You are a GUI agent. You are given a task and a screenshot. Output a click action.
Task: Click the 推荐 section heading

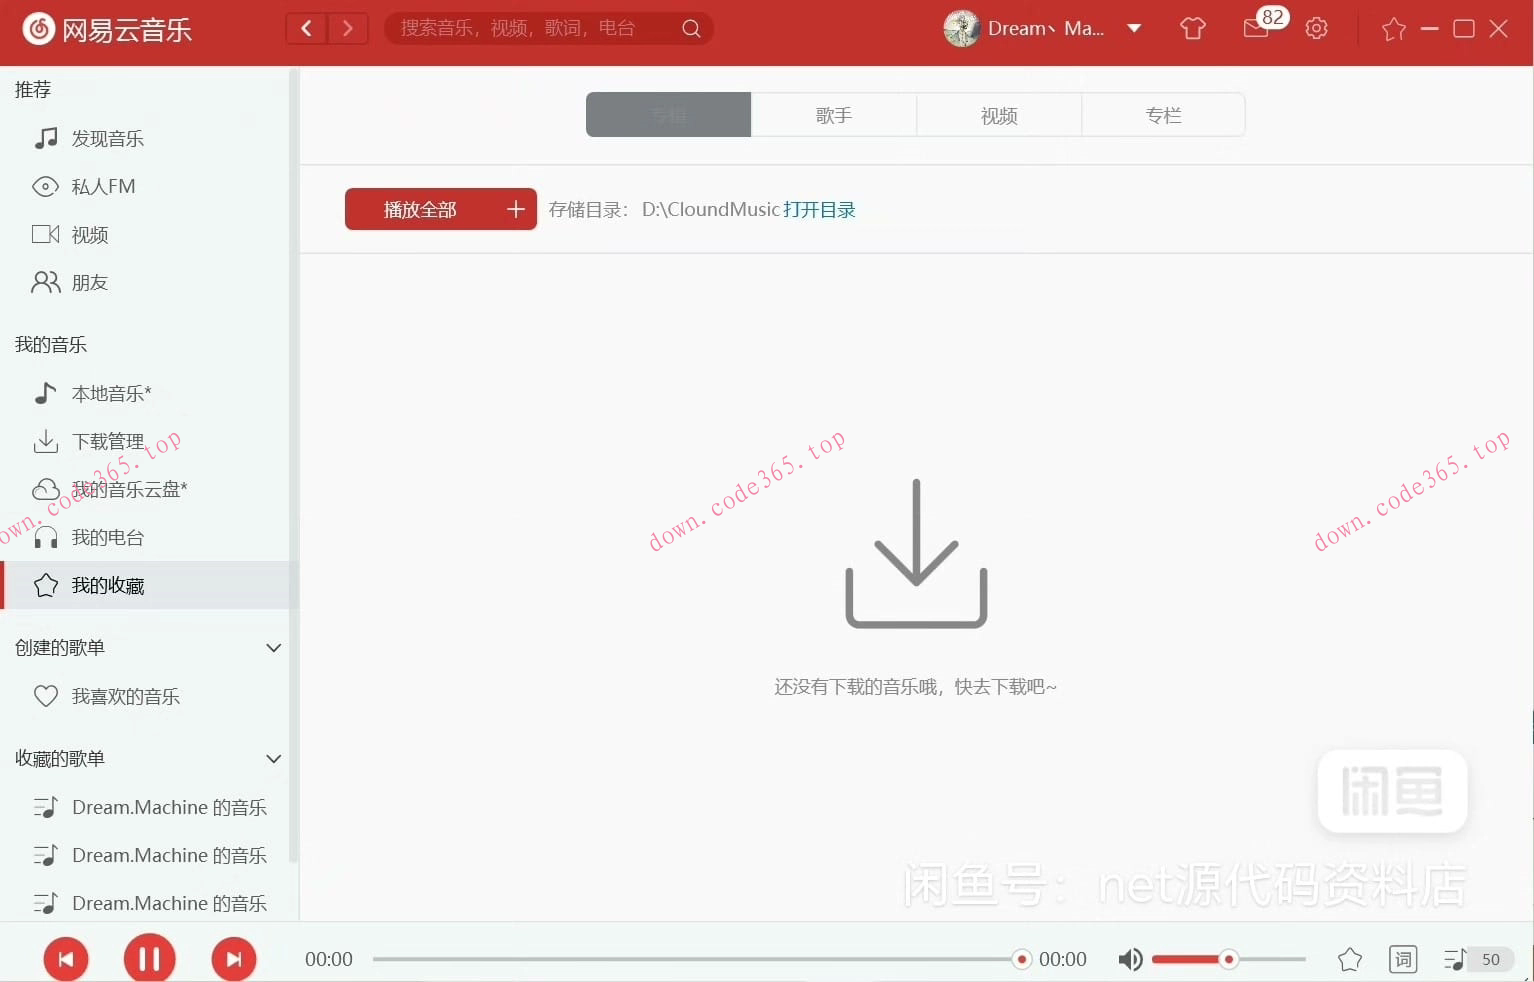click(33, 89)
